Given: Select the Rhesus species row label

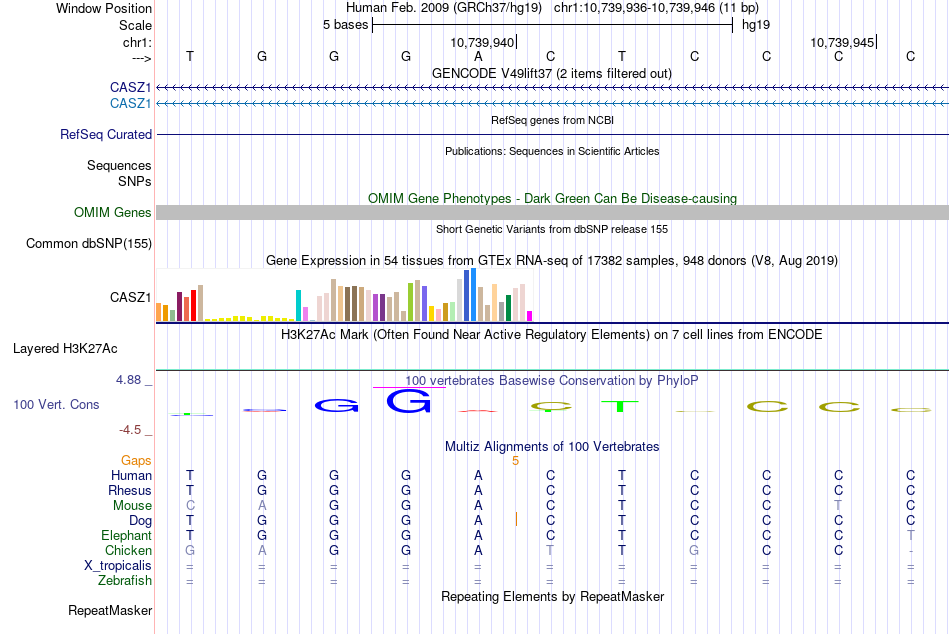Looking at the screenshot, I should click(x=130, y=490).
